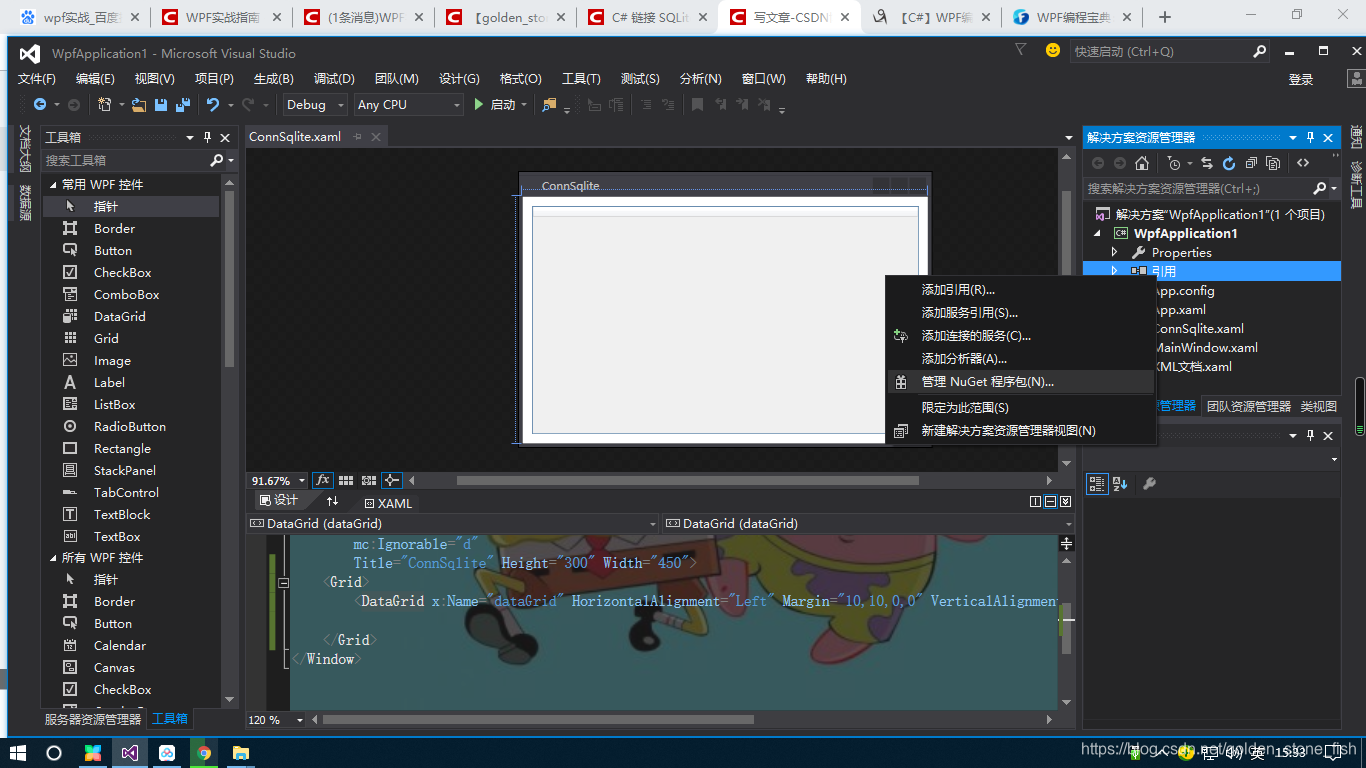Collapse the XAML pane
Image resolution: width=1366 pixels, height=768 pixels.
(x=1065, y=501)
